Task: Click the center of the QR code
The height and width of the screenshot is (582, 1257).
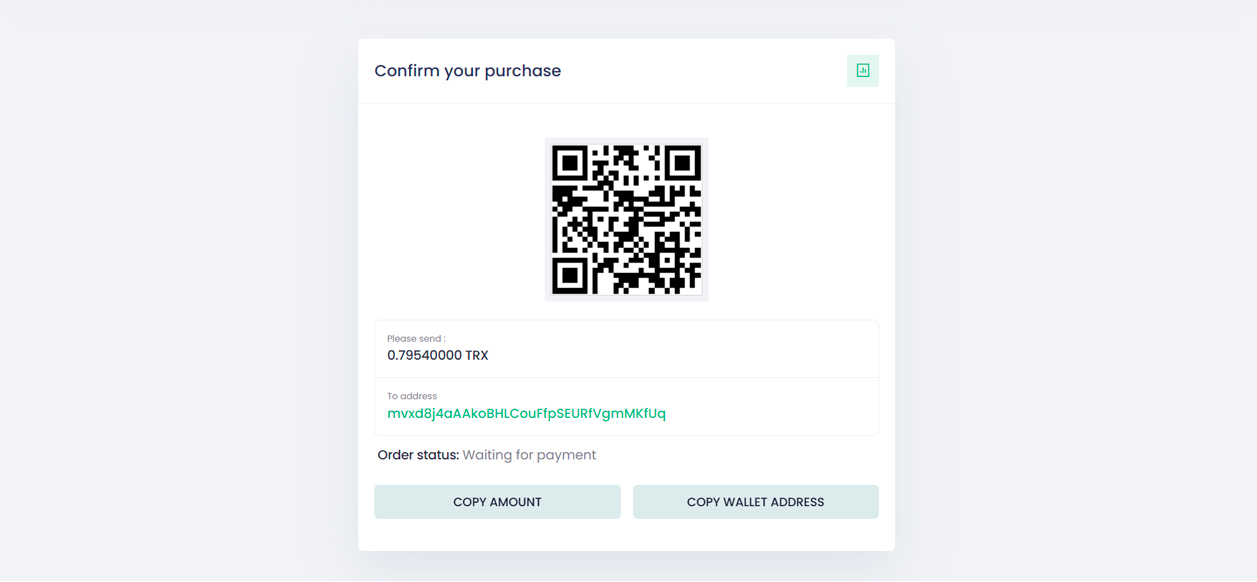Action: (626, 220)
